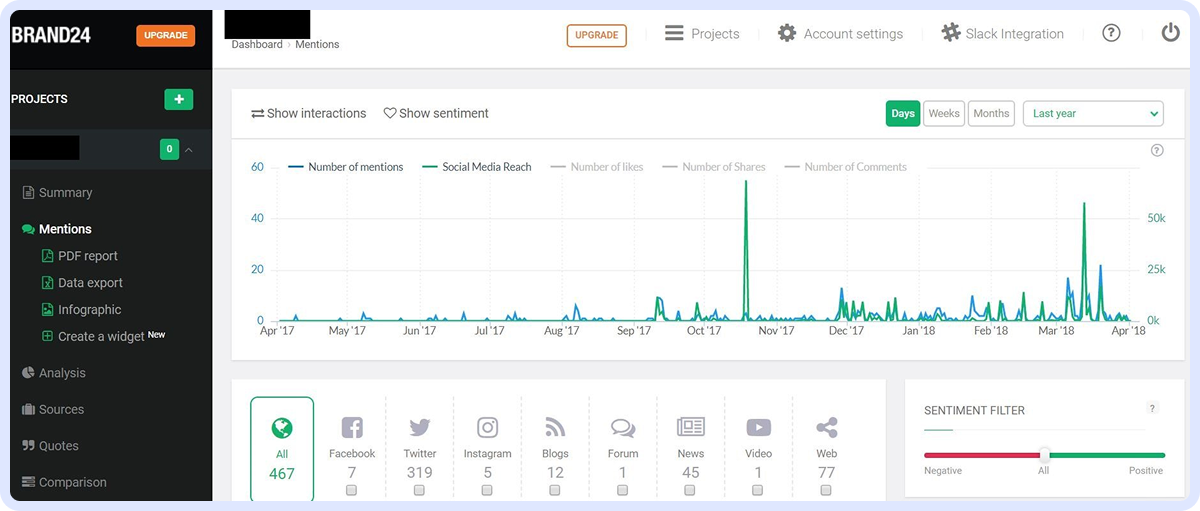The image size is (1200, 511).
Task: Select the Twitter source icon
Action: click(420, 428)
